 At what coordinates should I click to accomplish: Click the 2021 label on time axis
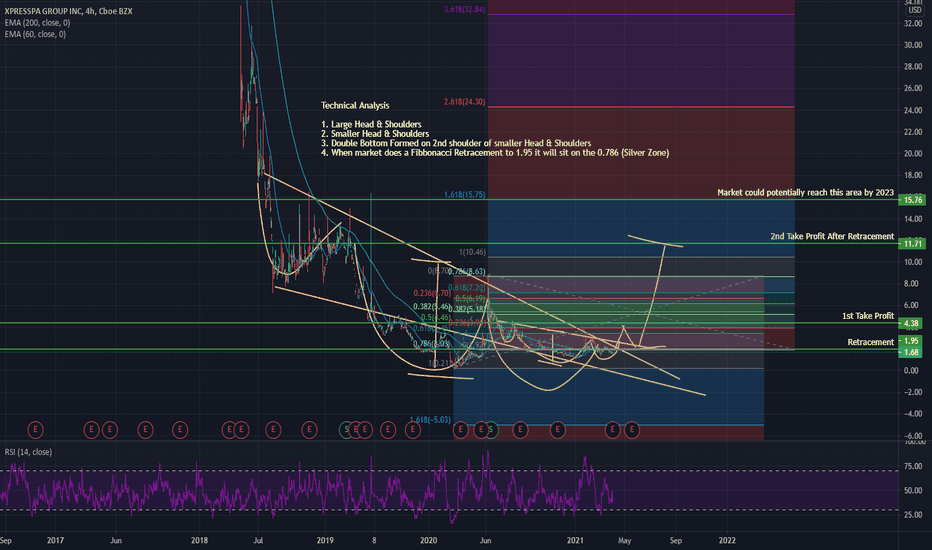575,540
